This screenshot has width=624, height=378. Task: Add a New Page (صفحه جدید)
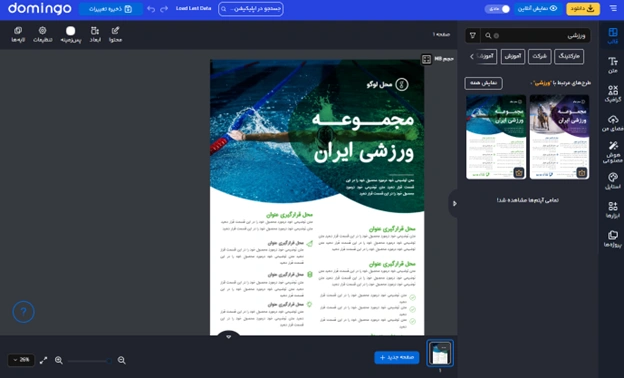[x=397, y=357]
